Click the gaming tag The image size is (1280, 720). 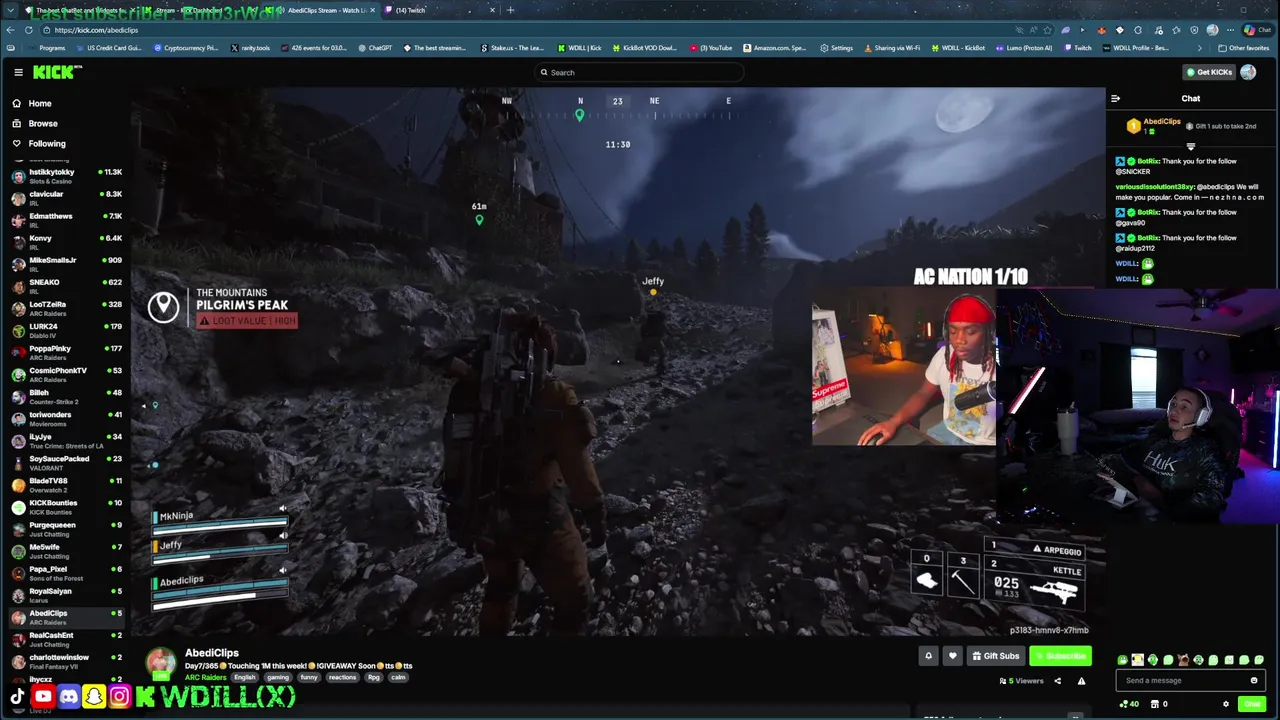(x=278, y=677)
